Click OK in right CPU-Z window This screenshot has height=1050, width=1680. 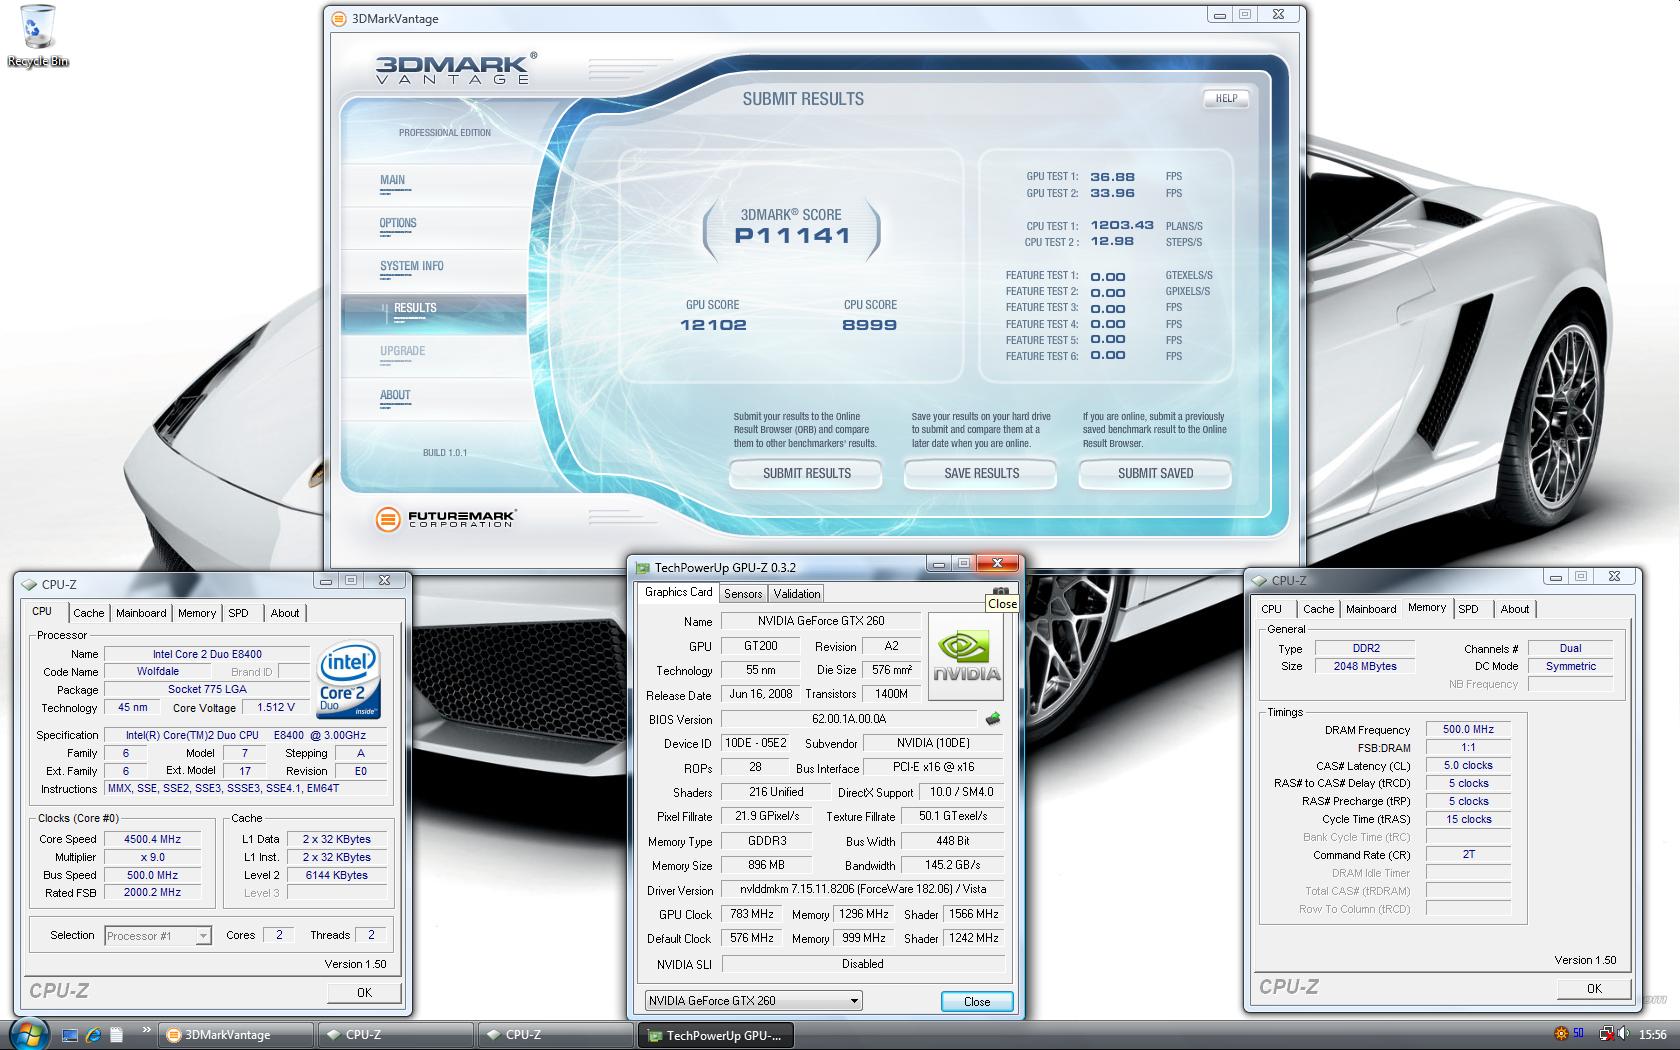[x=1594, y=988]
